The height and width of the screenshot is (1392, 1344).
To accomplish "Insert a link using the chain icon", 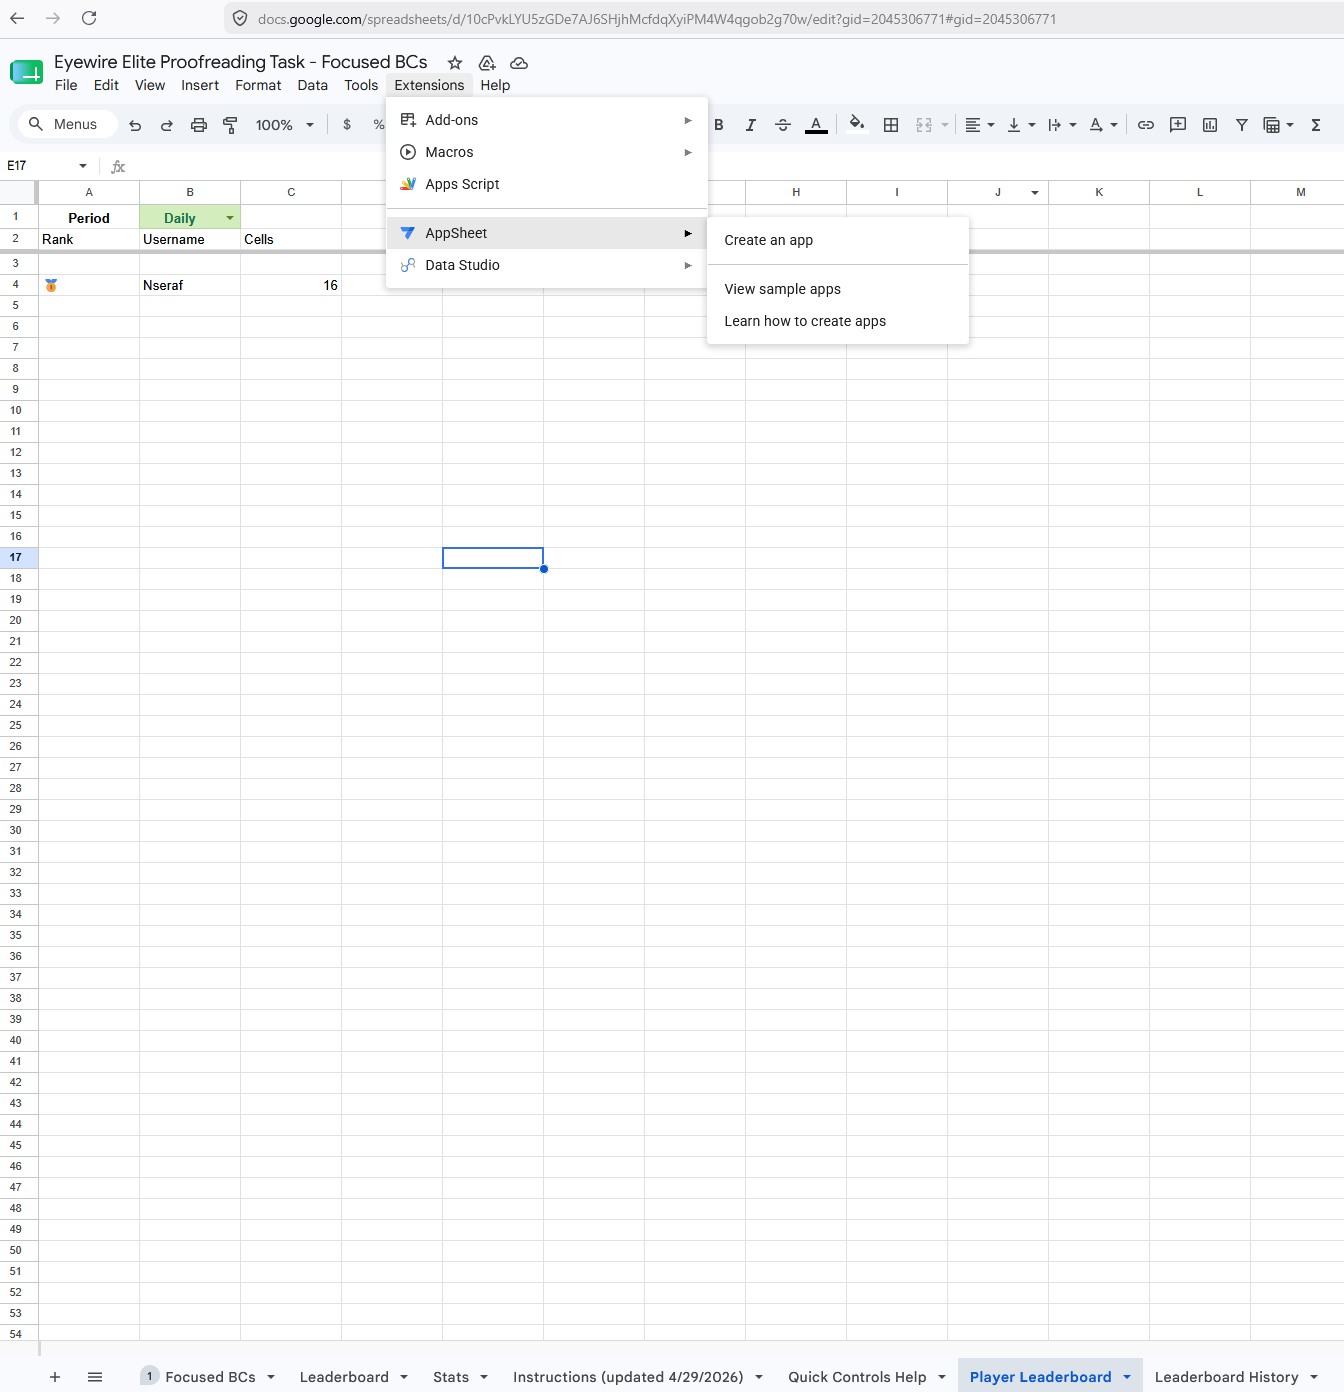I will pyautogui.click(x=1146, y=125).
